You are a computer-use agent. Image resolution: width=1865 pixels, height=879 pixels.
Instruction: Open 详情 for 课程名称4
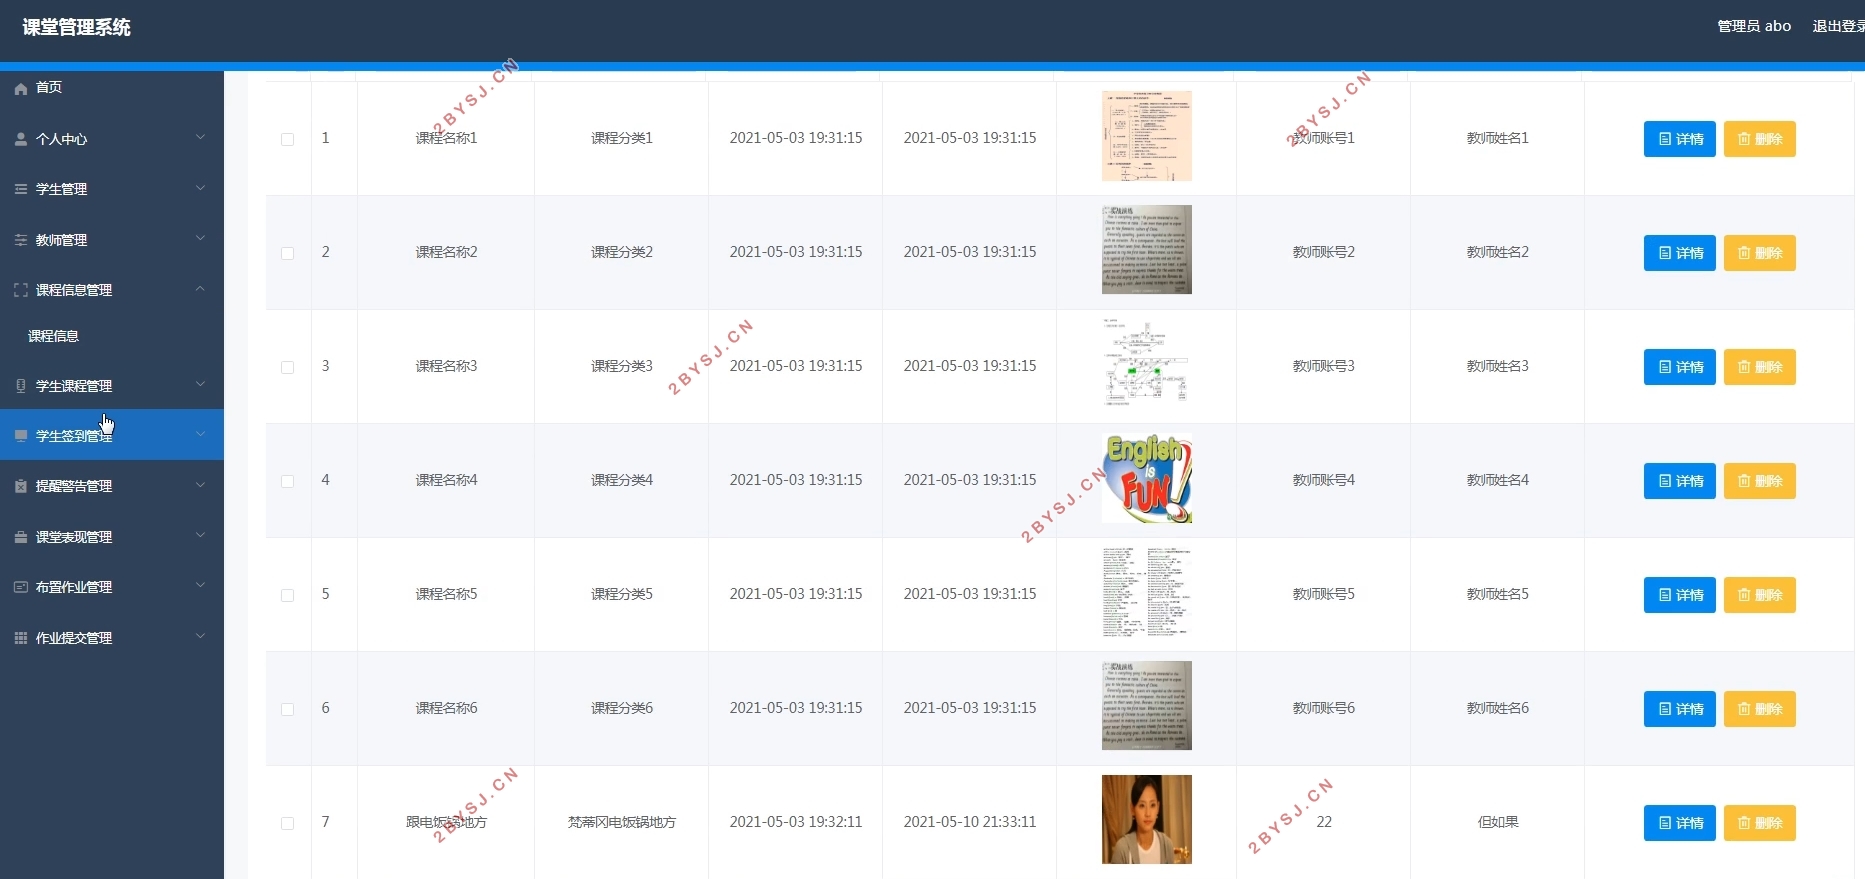click(1680, 481)
